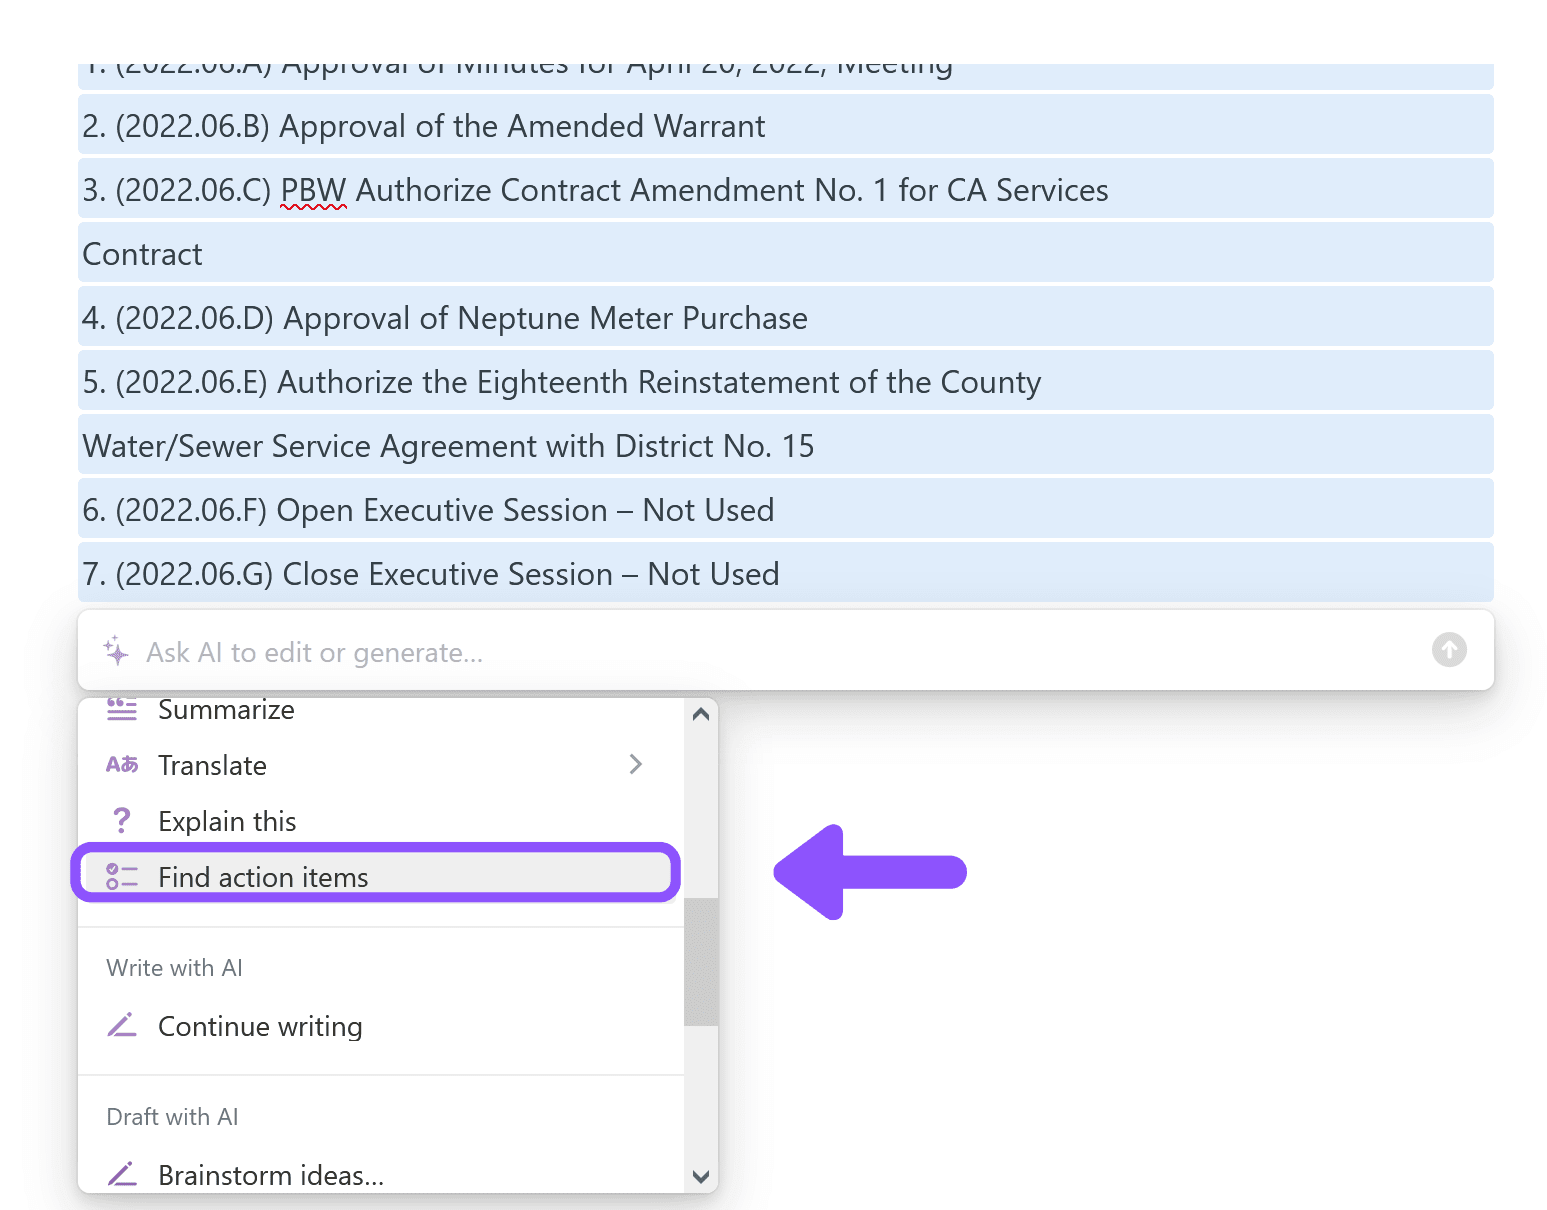Click the Summarize lines icon

(x=122, y=709)
